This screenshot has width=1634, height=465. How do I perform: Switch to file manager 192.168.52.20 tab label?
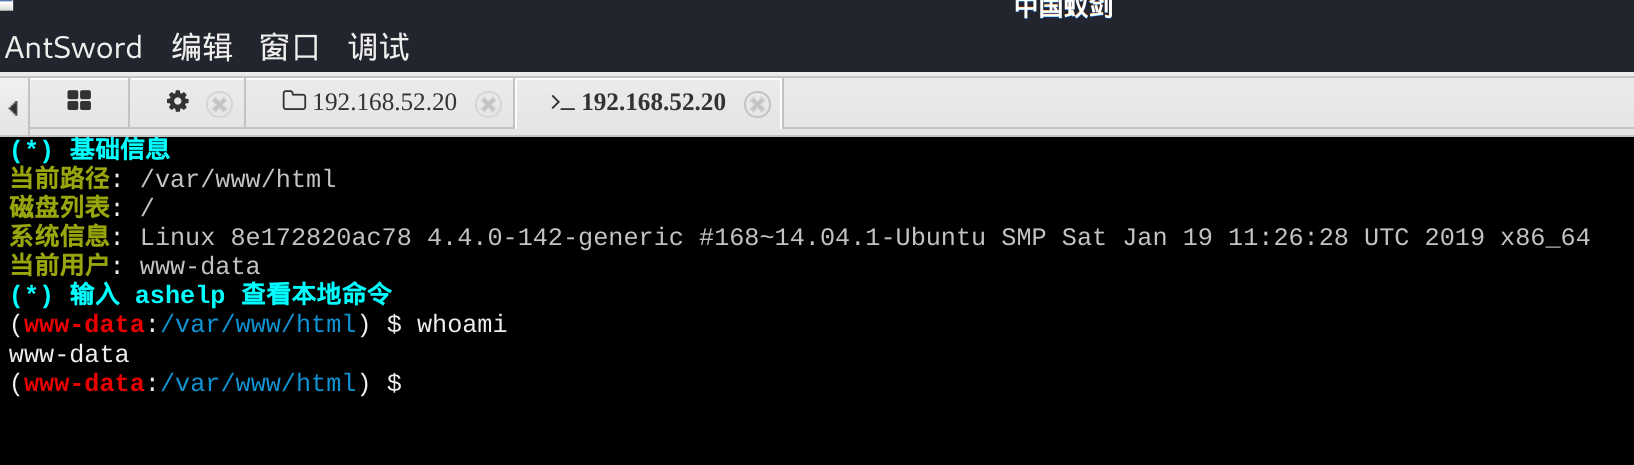(384, 102)
